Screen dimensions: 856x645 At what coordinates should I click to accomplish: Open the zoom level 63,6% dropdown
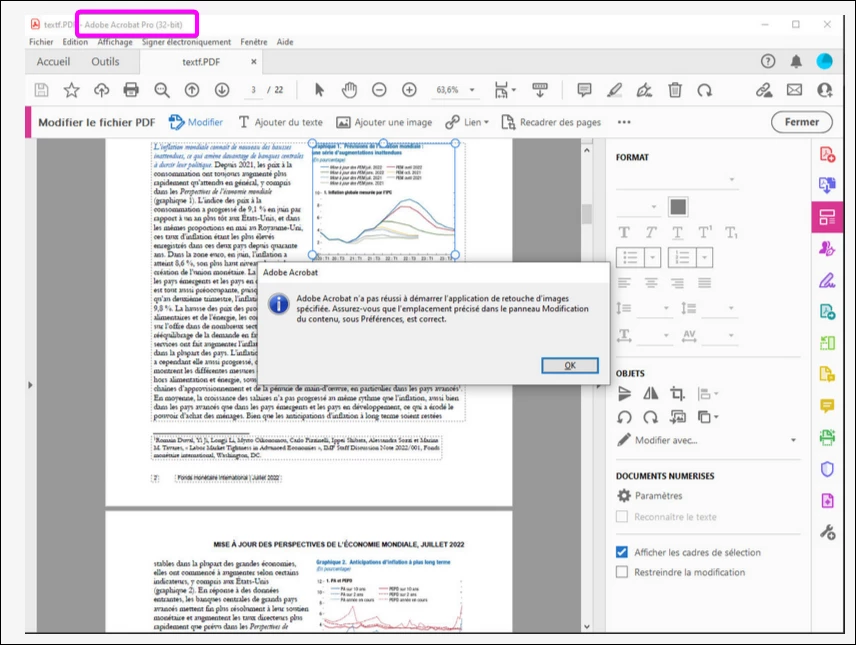(x=472, y=90)
